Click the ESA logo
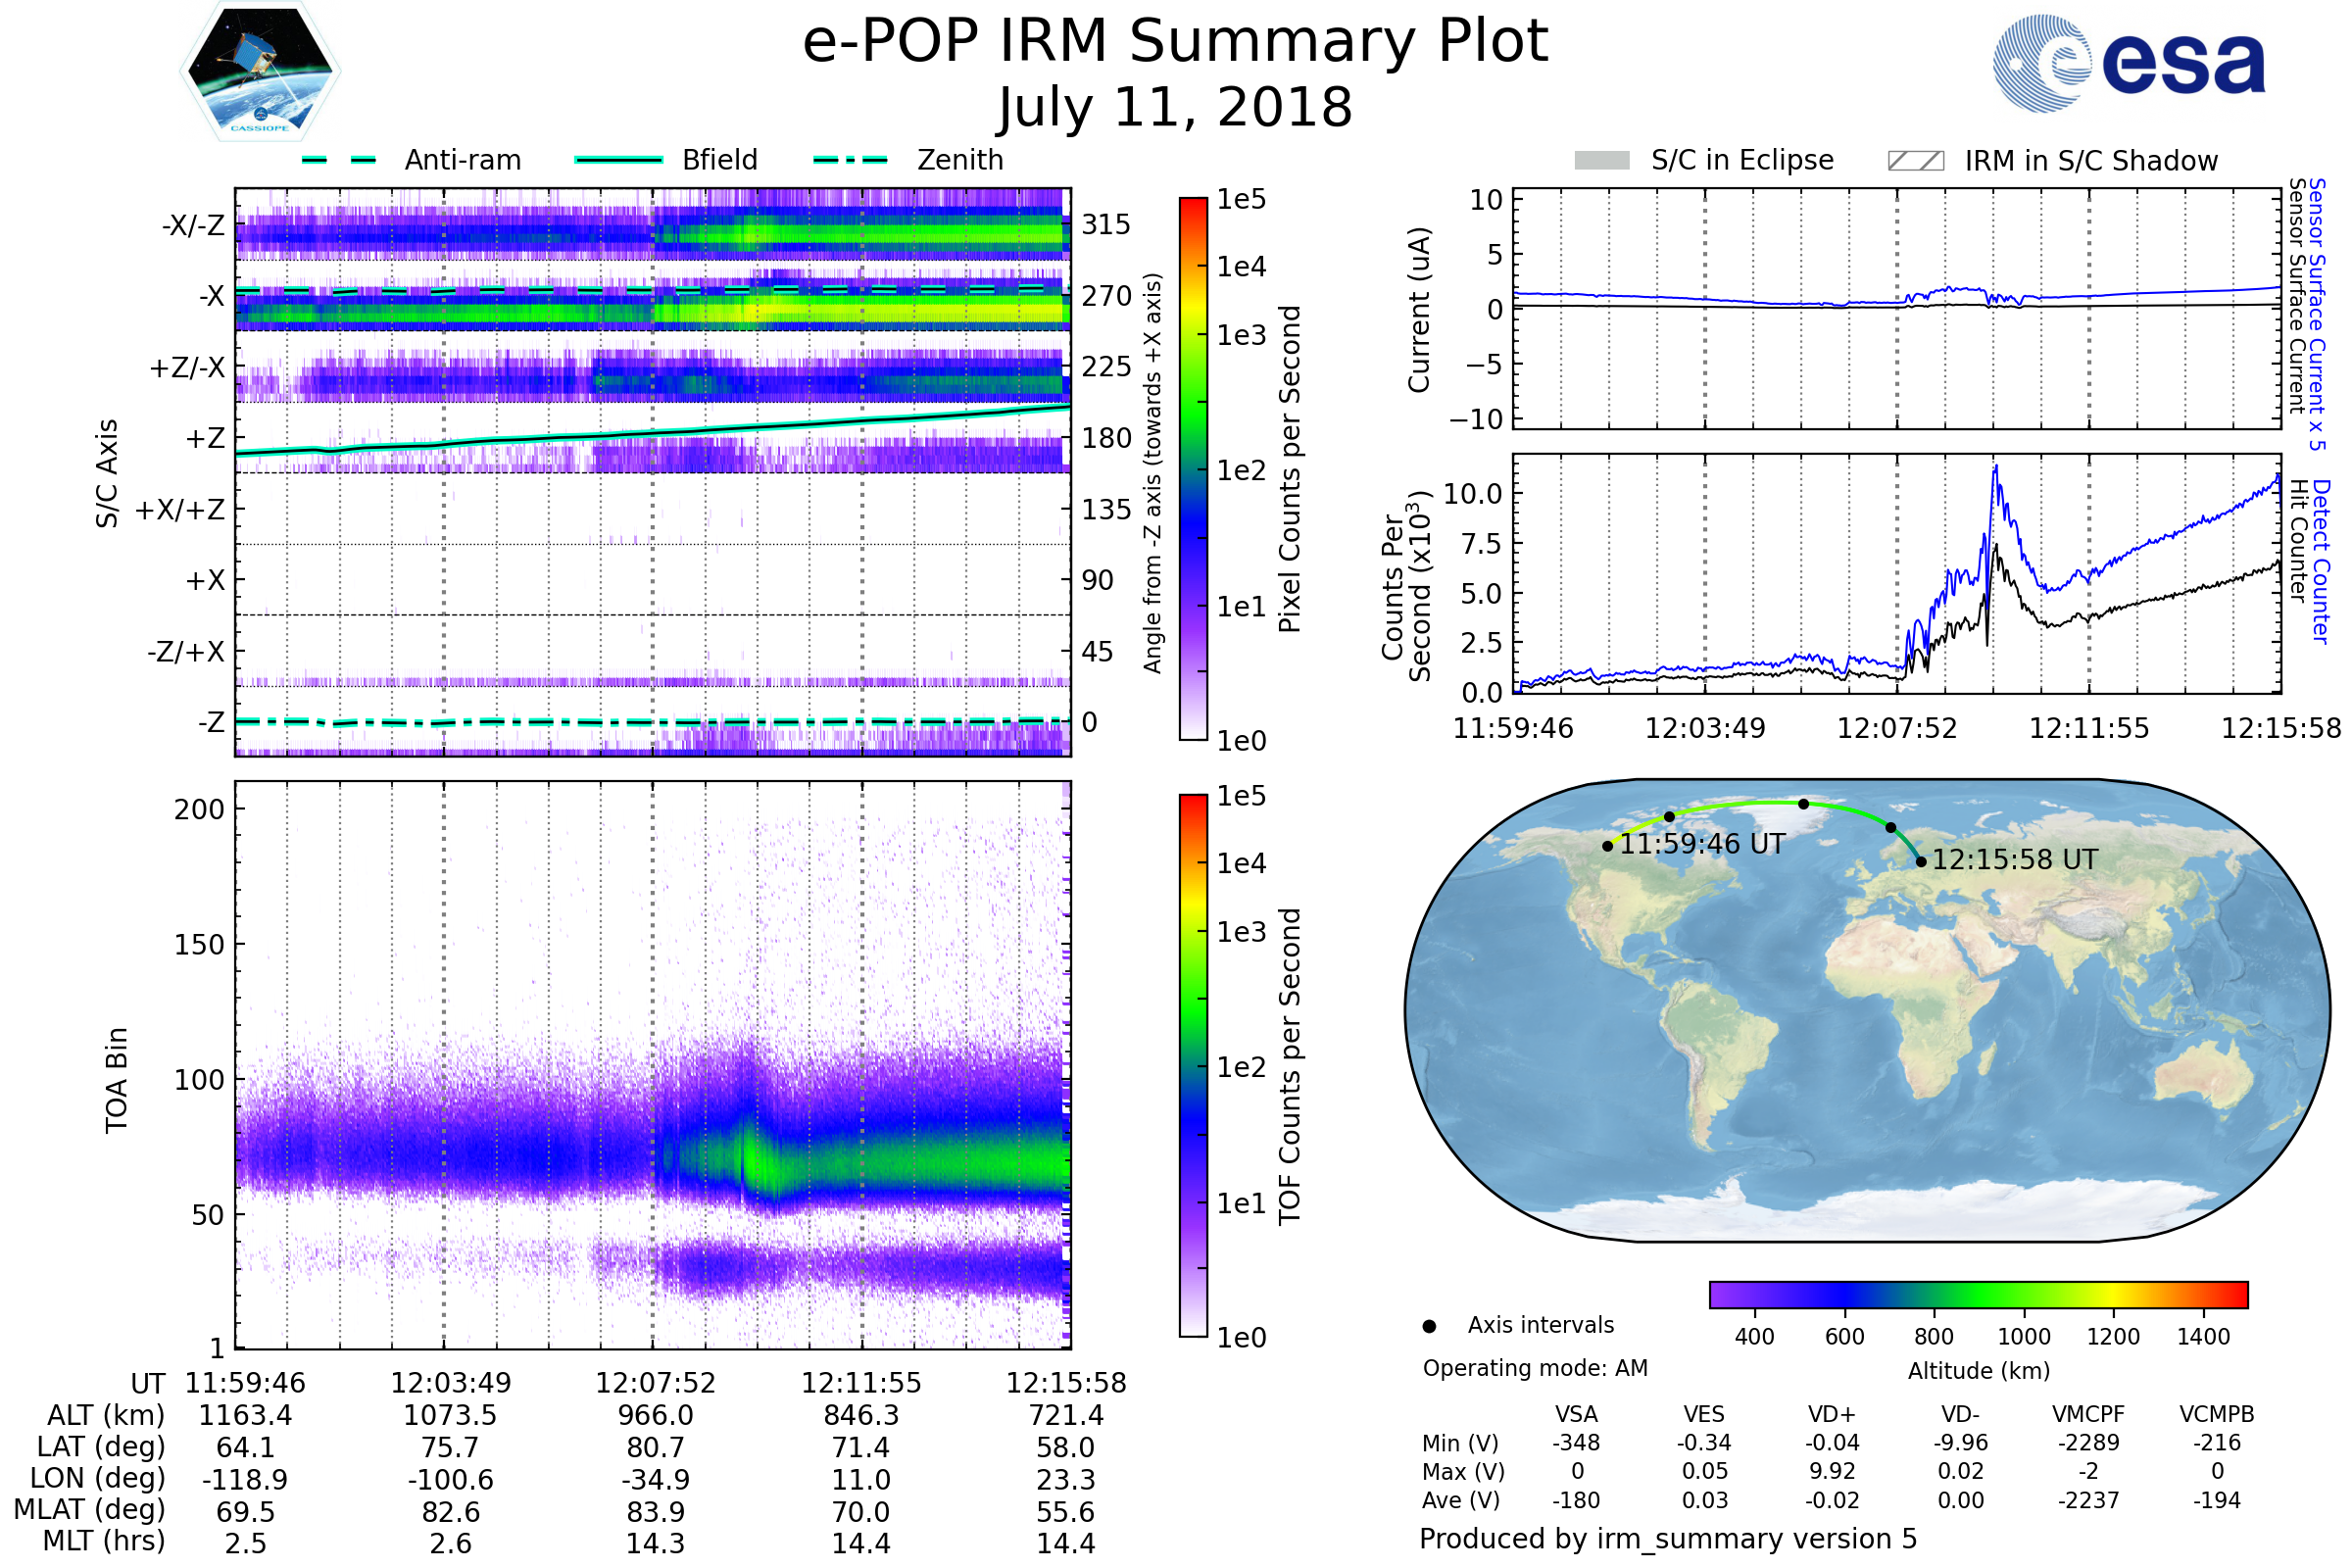Image resolution: width=2352 pixels, height=1568 pixels. (2129, 63)
